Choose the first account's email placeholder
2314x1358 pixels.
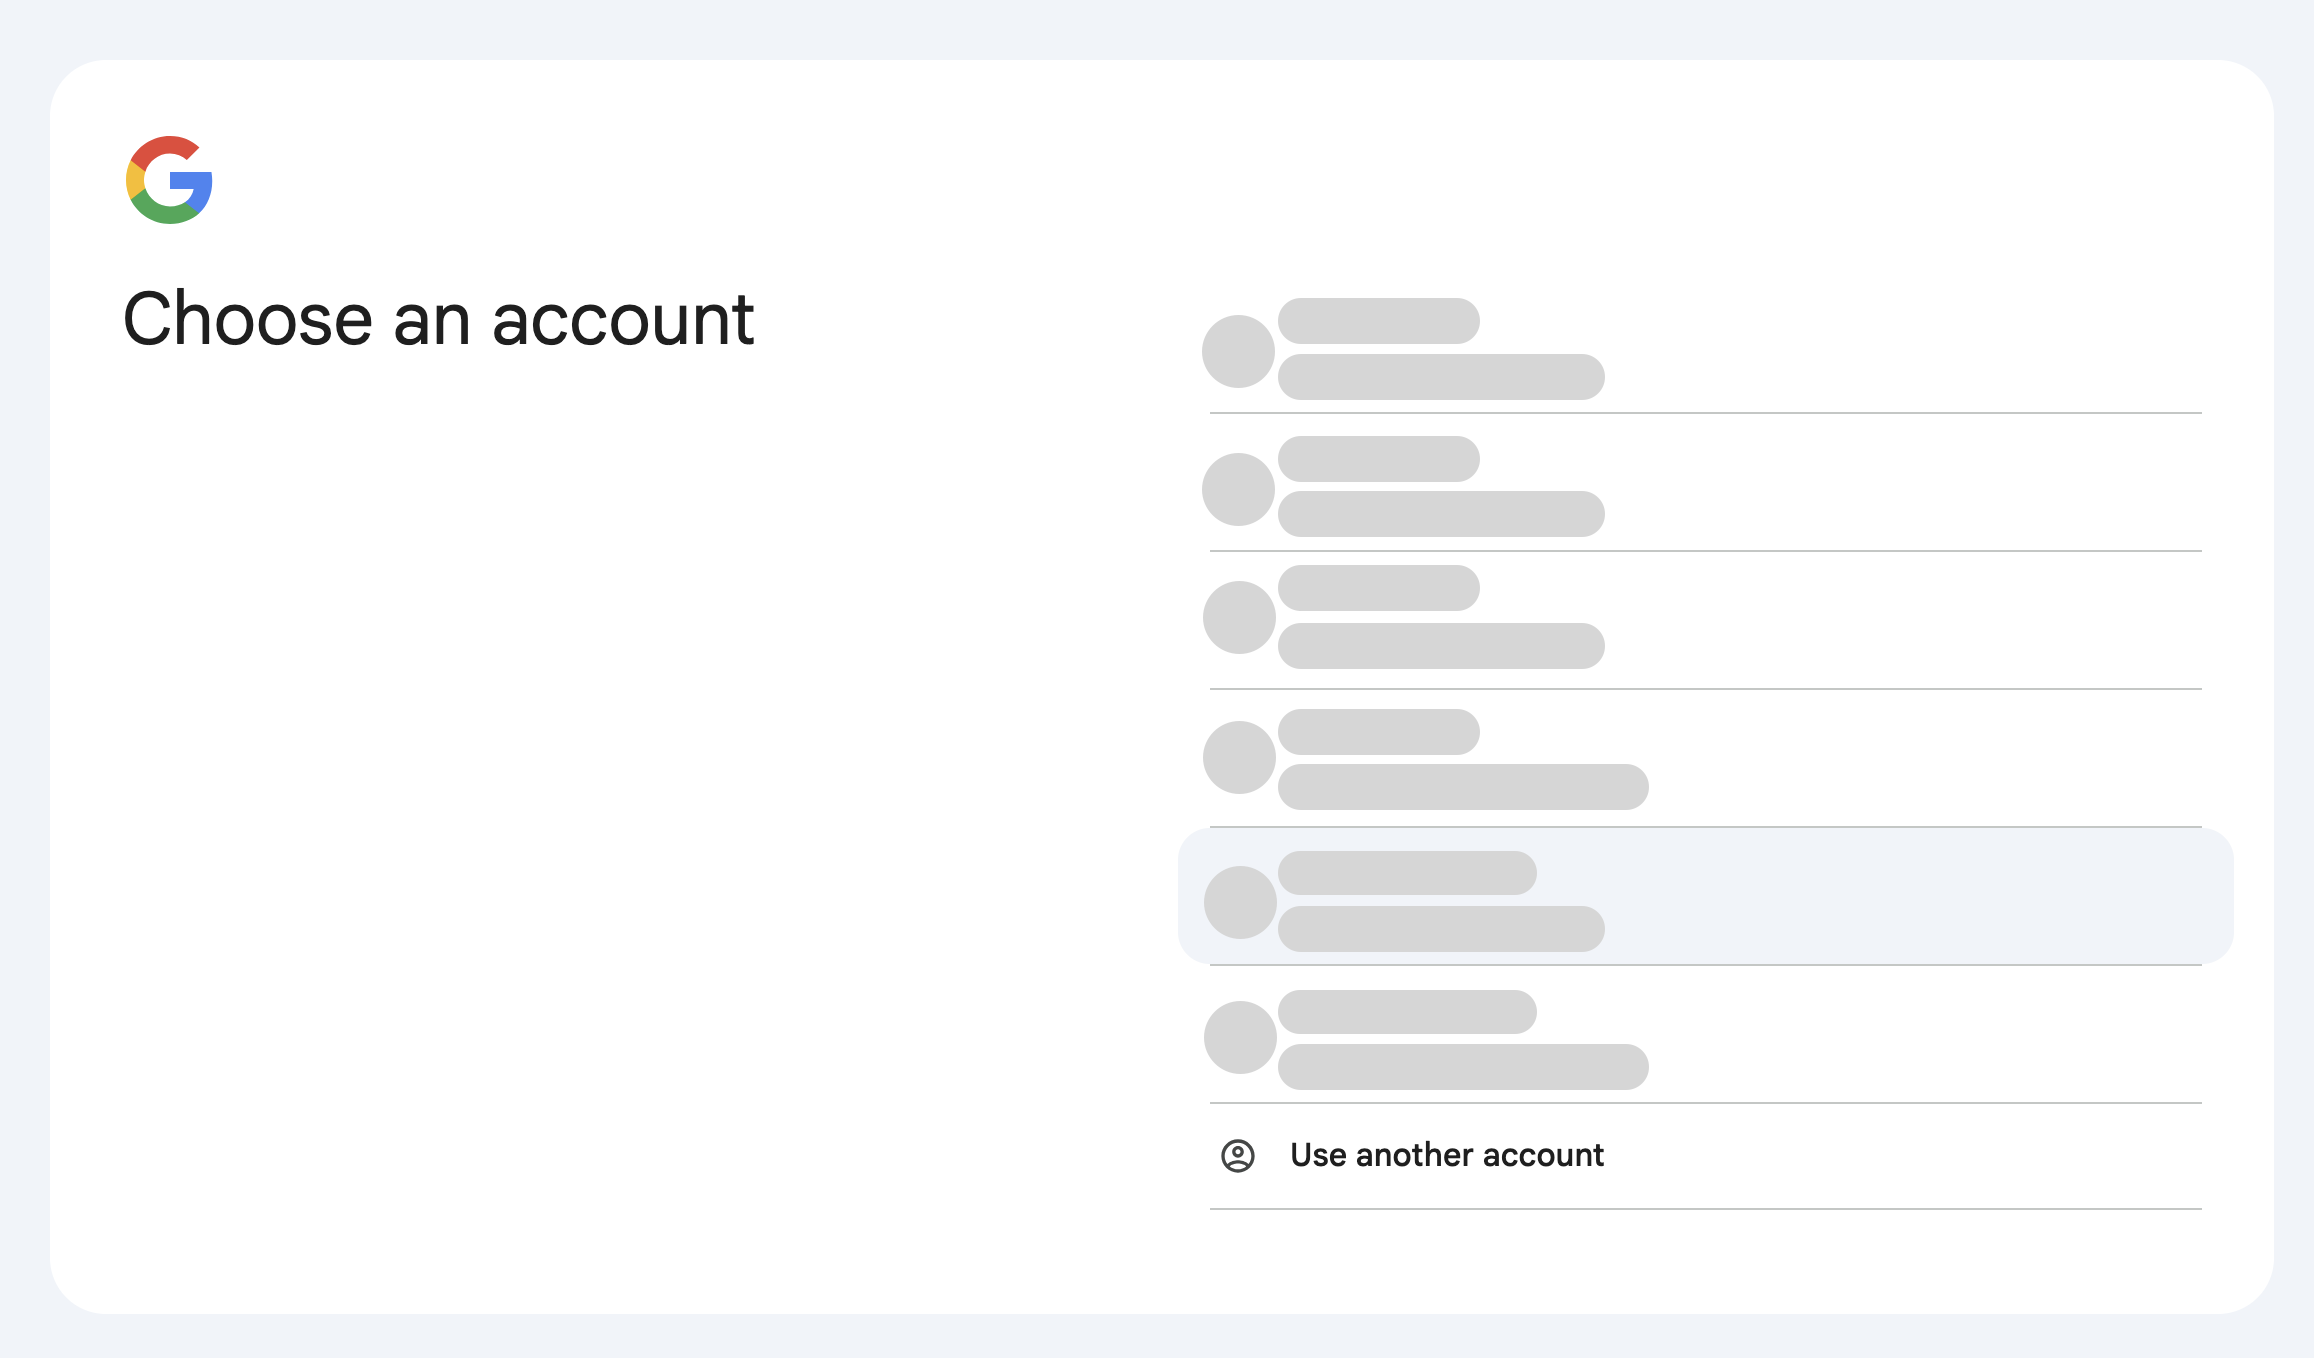coord(1441,377)
